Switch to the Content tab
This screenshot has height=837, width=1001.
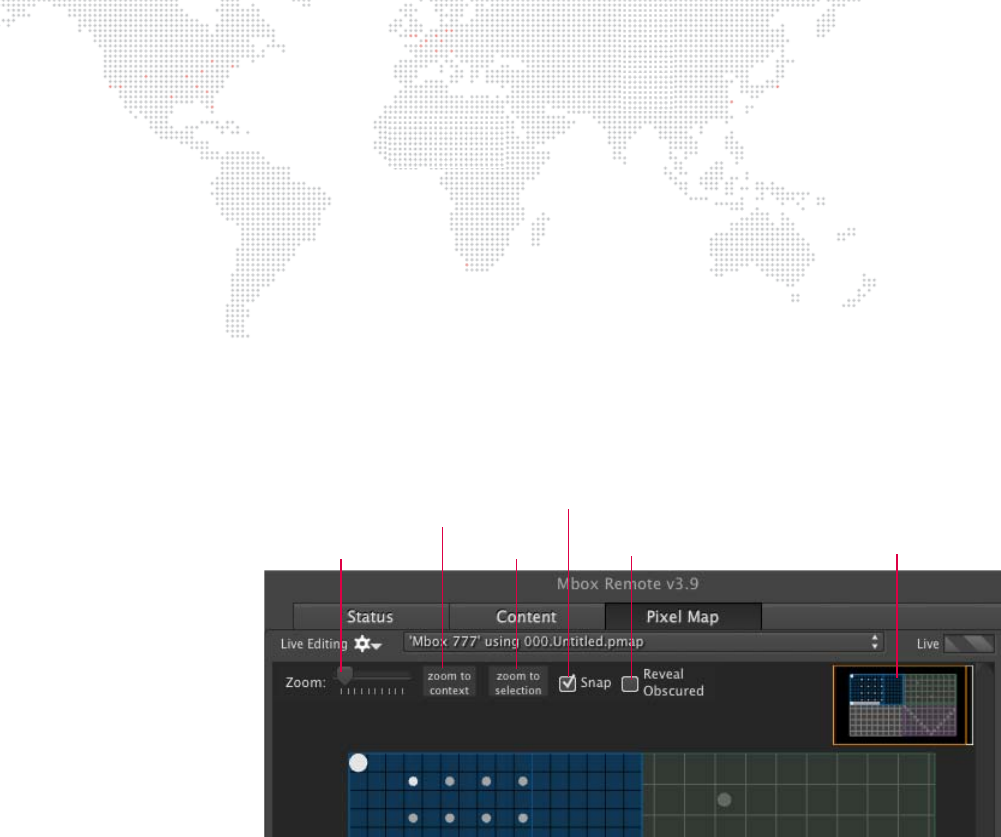(x=527, y=617)
